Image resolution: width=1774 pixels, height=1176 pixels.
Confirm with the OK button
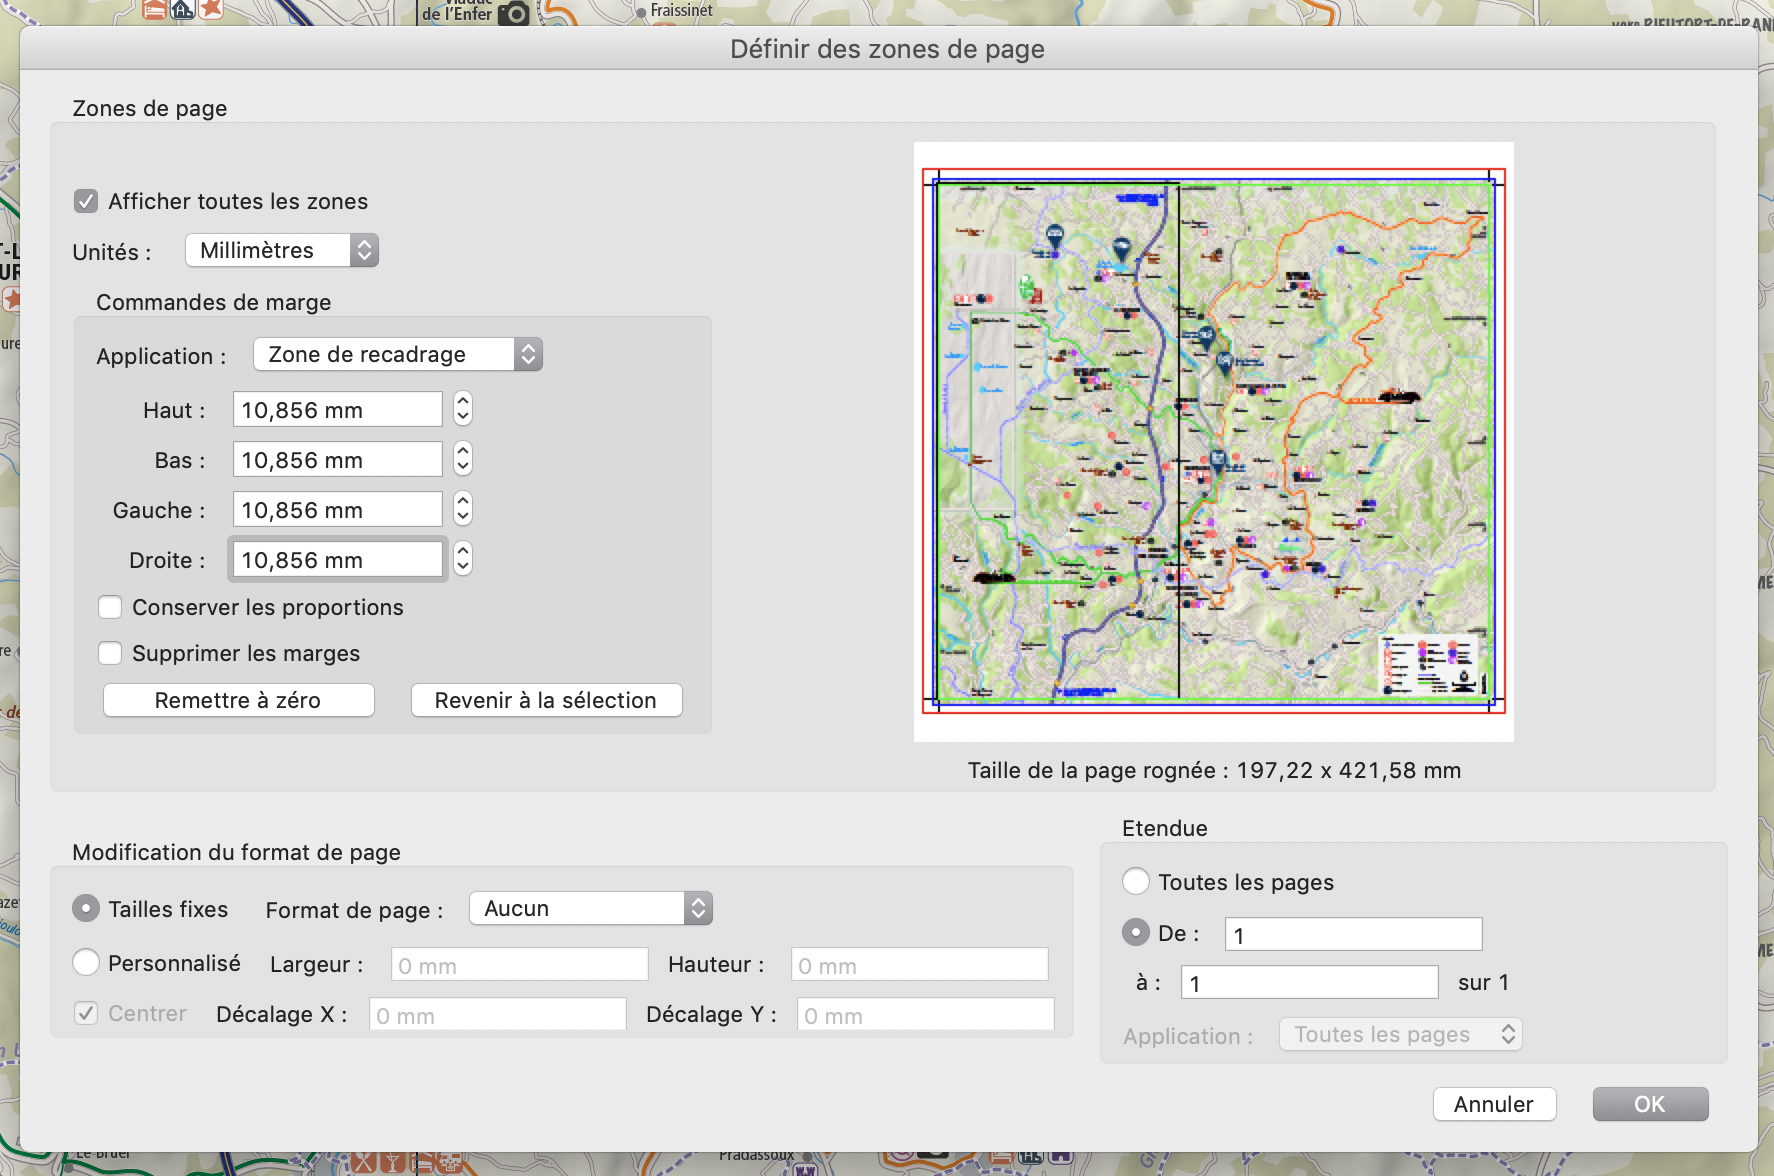tap(1650, 1104)
